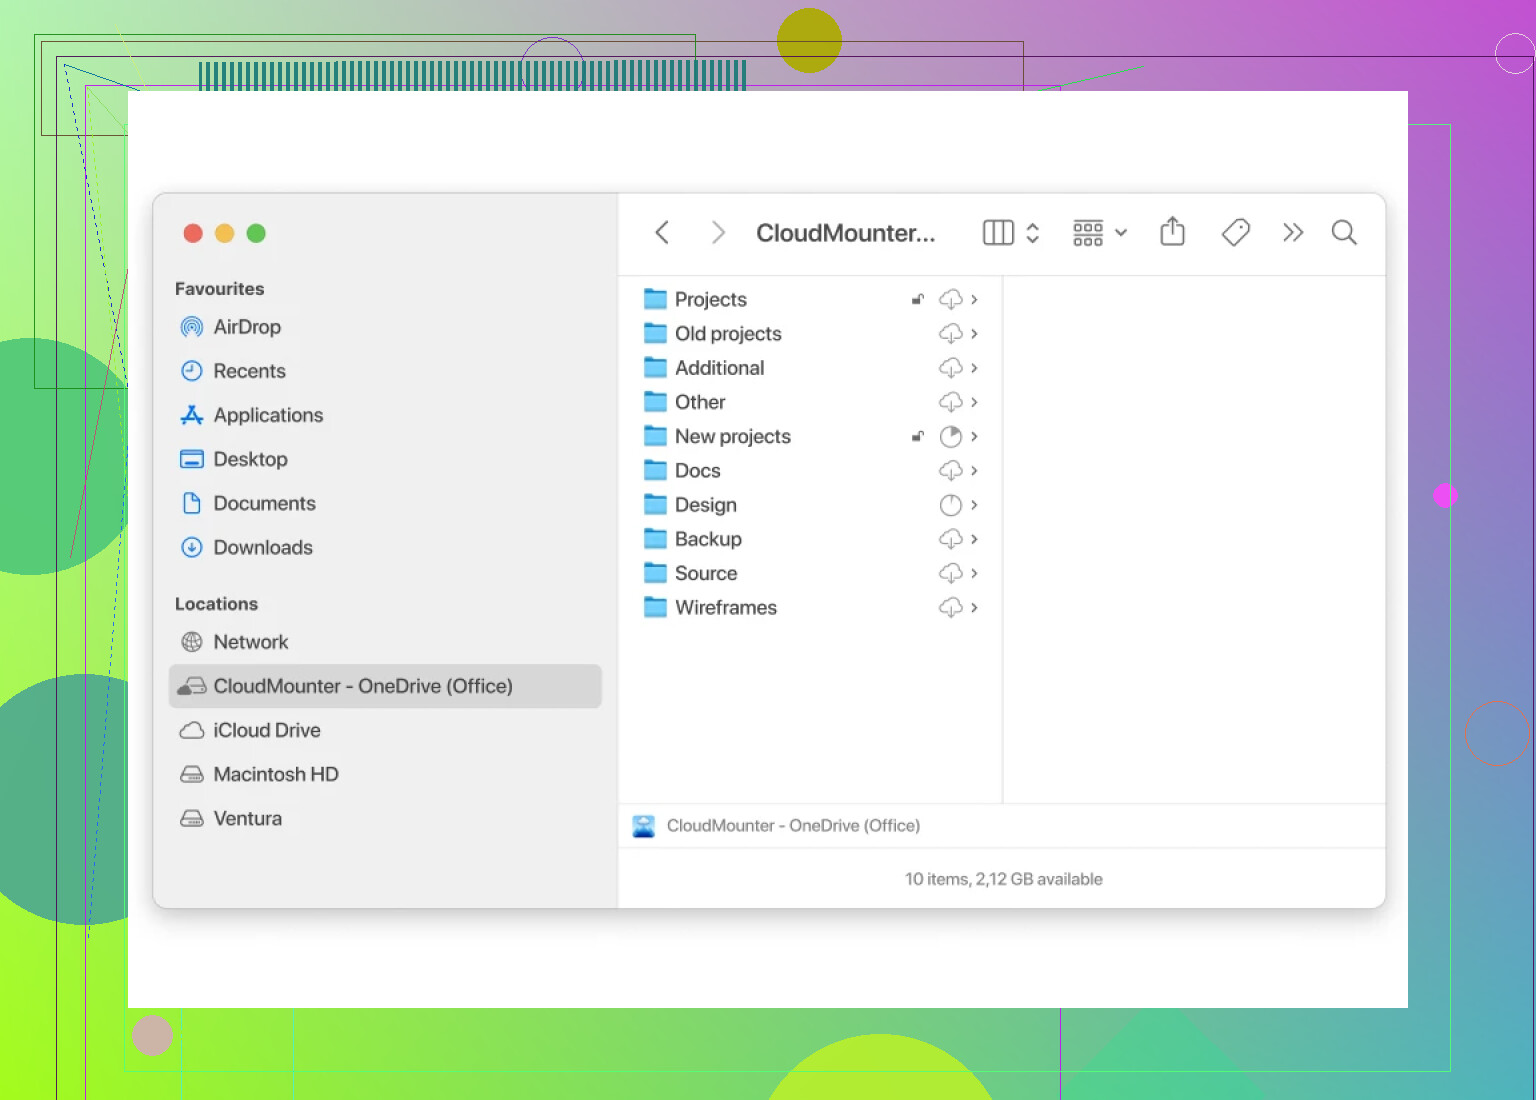
Task: Click the lock icon on Projects row
Action: coord(917,299)
